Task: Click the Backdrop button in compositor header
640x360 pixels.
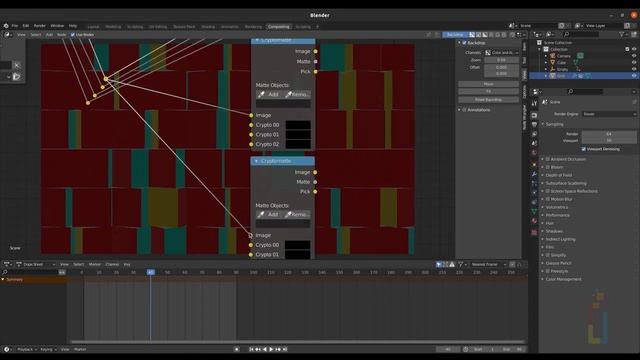Action: pos(455,35)
